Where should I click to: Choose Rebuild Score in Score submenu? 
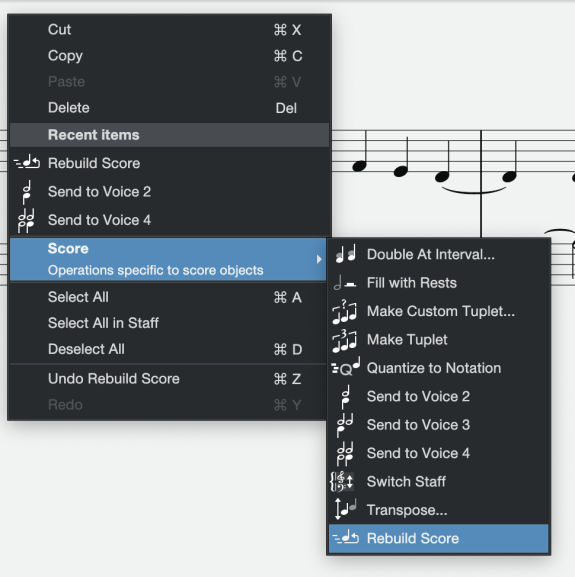439,538
